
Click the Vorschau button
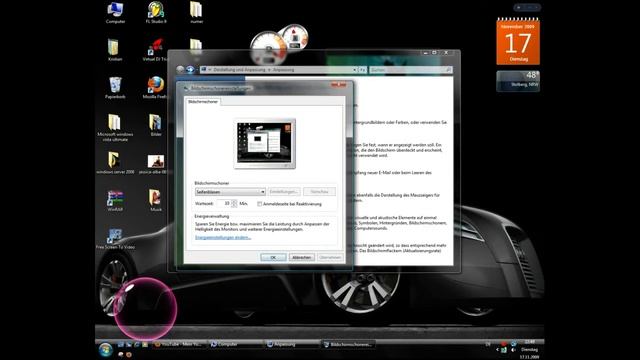coord(319,191)
